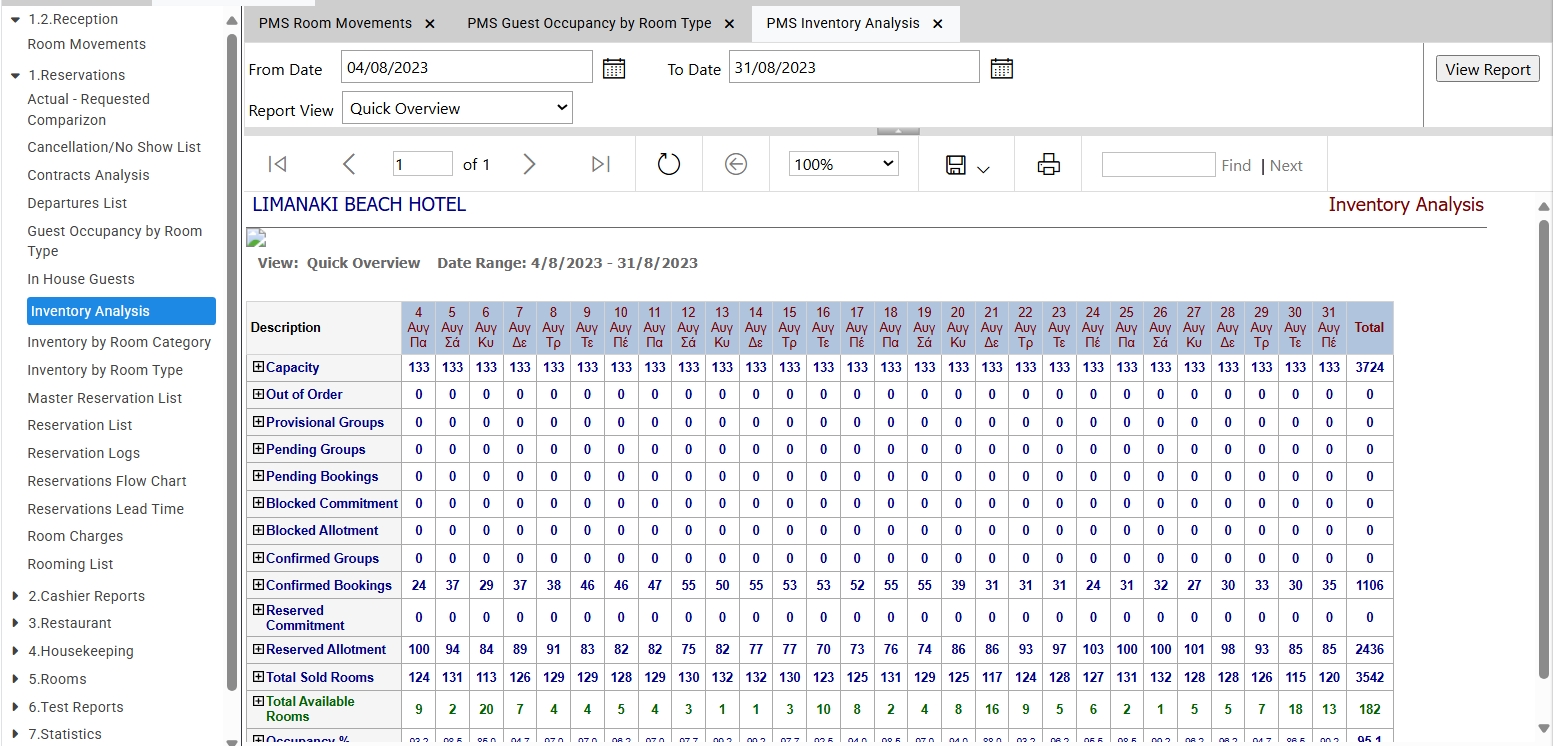The width and height of the screenshot is (1553, 746).
Task: Open the From Date calendar picker
Action: pyautogui.click(x=614, y=69)
